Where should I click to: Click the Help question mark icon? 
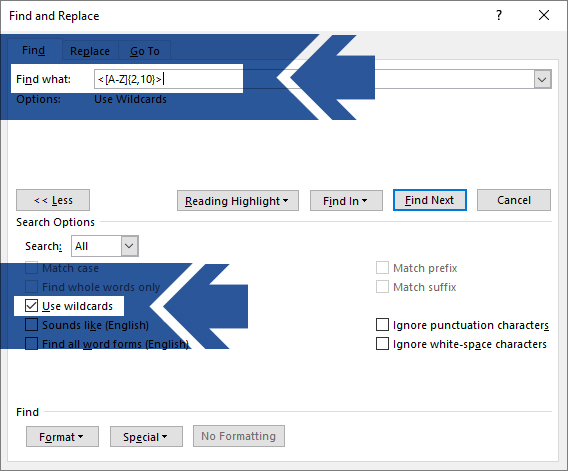(499, 15)
